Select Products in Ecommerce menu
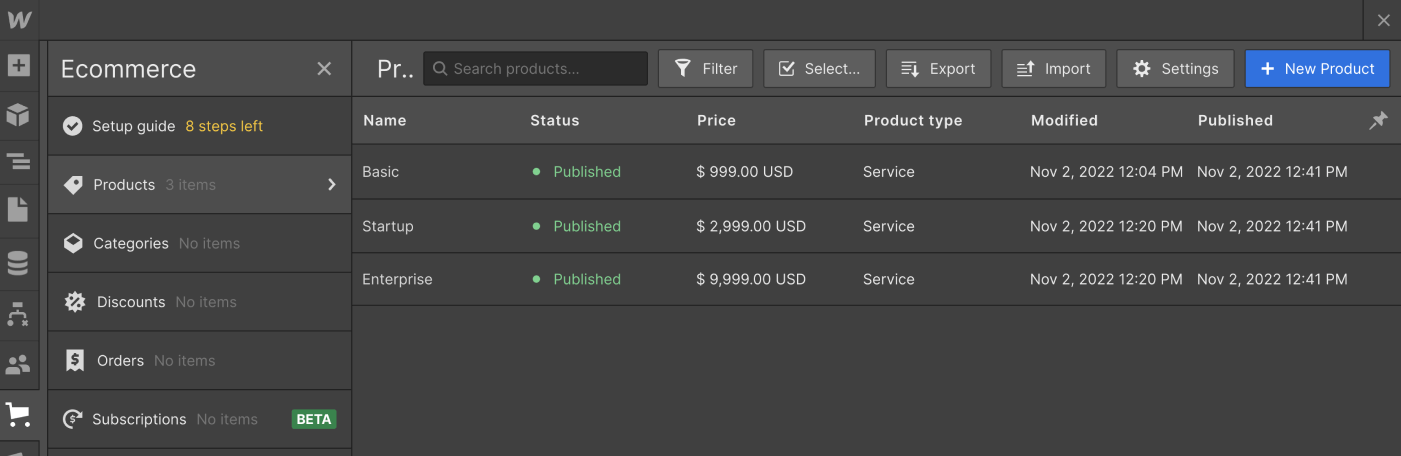The image size is (1401, 456). point(200,184)
